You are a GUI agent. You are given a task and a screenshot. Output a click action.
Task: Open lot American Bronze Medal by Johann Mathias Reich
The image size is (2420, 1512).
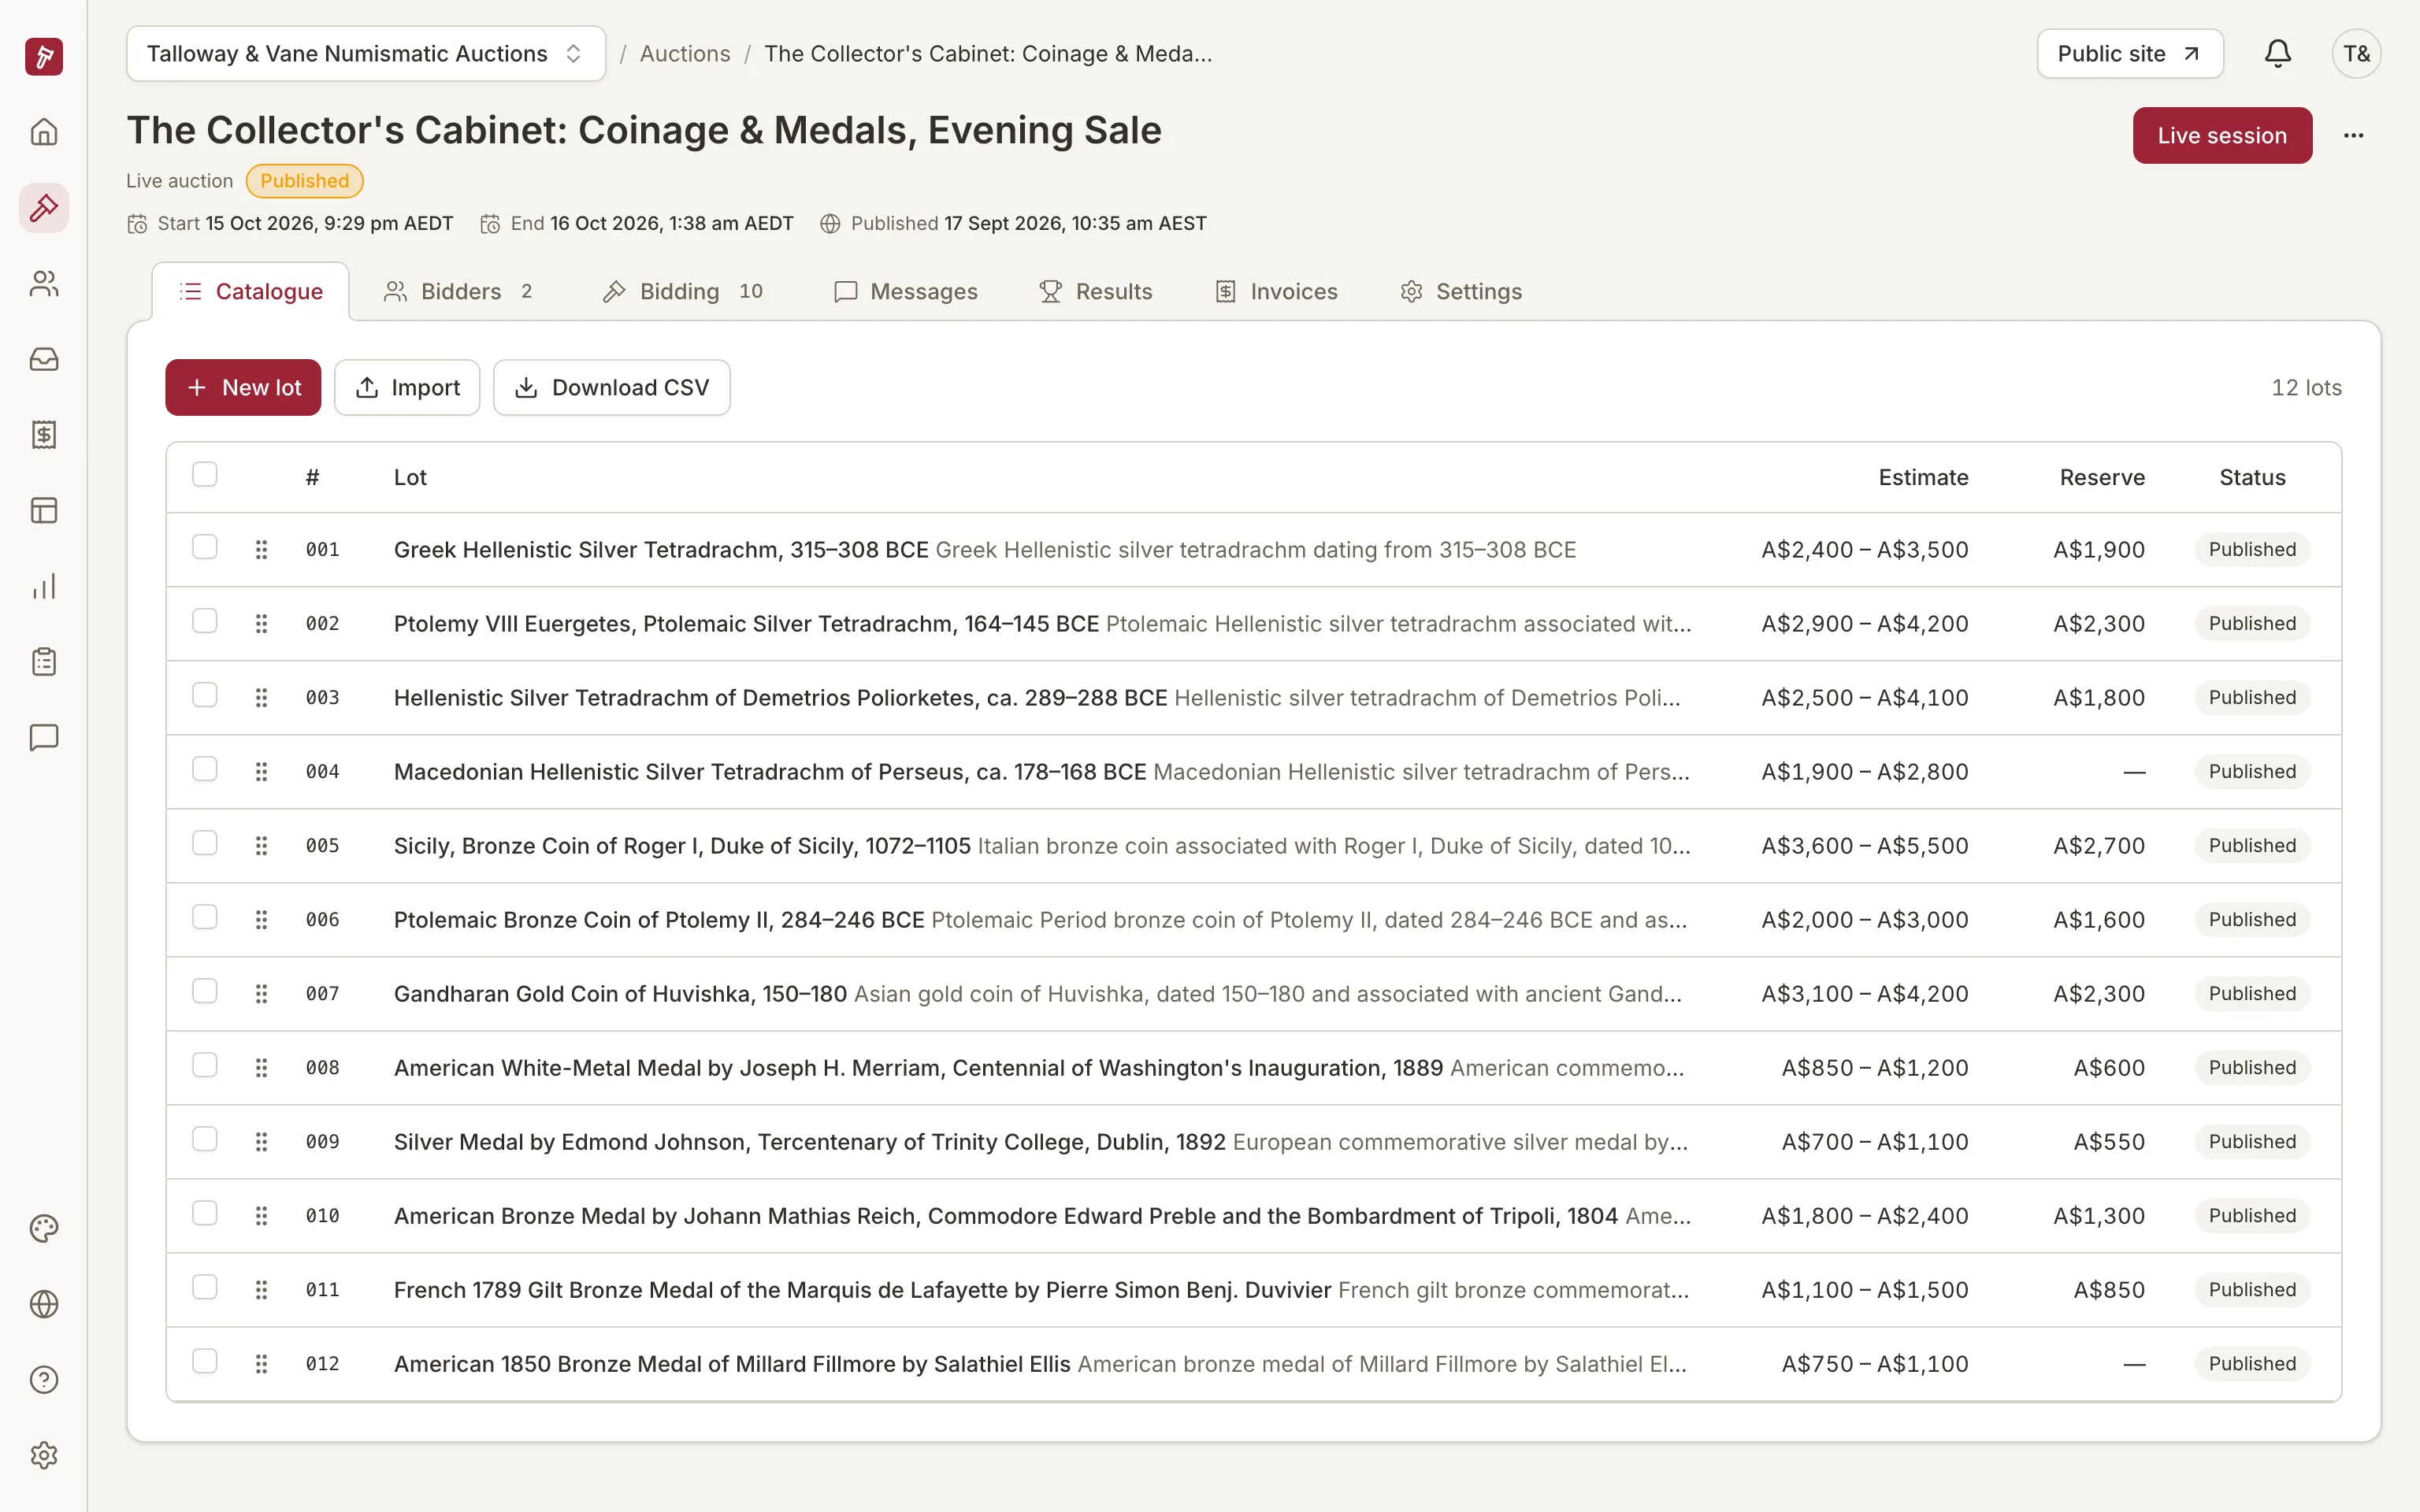pyautogui.click(x=1006, y=1216)
